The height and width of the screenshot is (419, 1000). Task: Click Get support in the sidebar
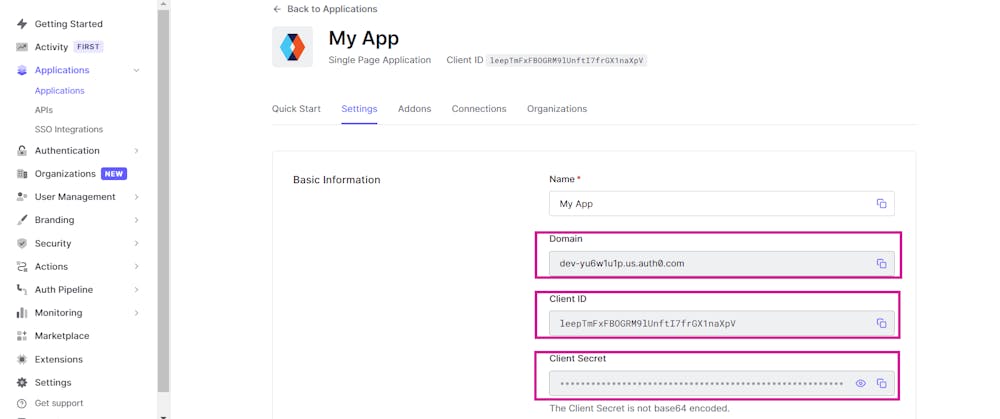59,403
